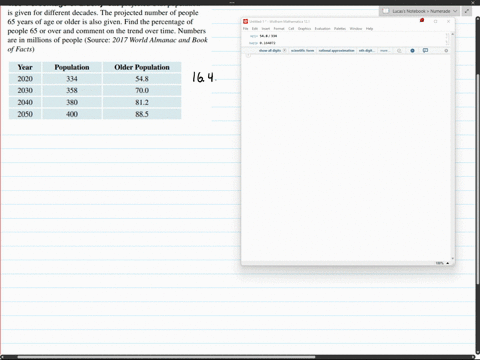Click the 'scientific form' suggestion
The image size is (480, 360).
pos(302,51)
